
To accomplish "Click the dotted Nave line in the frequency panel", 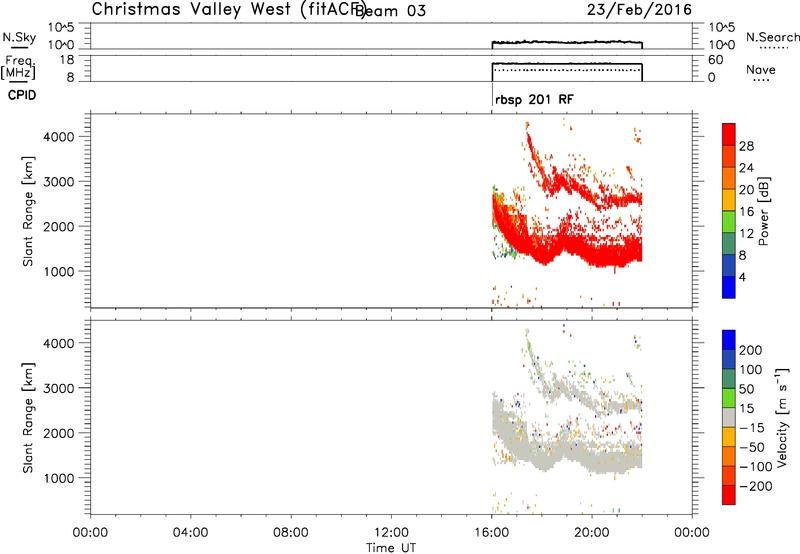I will [567, 70].
